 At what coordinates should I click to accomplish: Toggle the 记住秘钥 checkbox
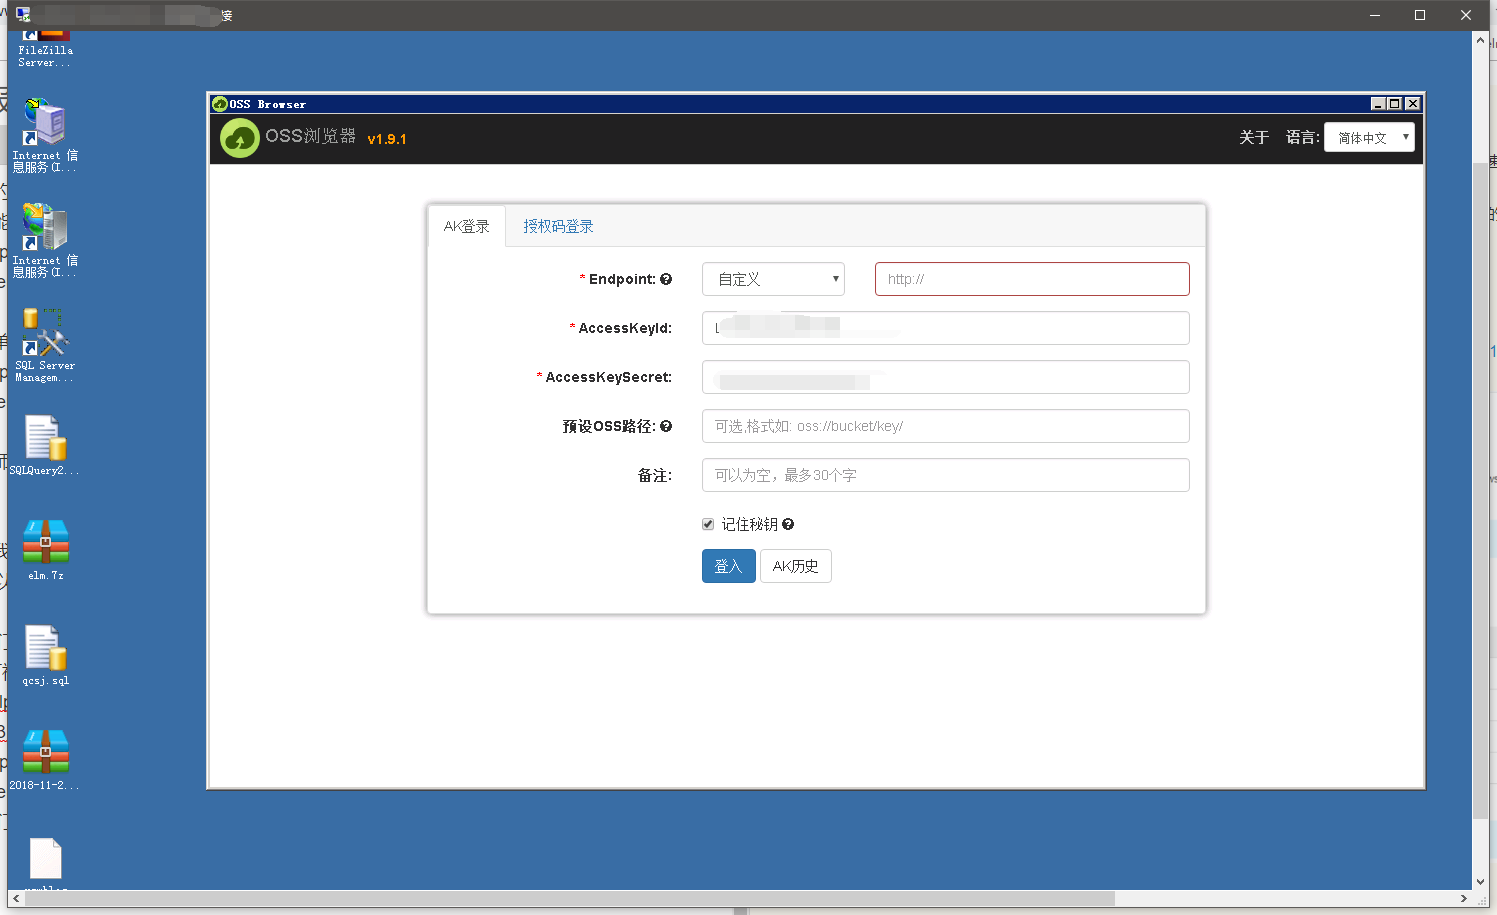(708, 524)
